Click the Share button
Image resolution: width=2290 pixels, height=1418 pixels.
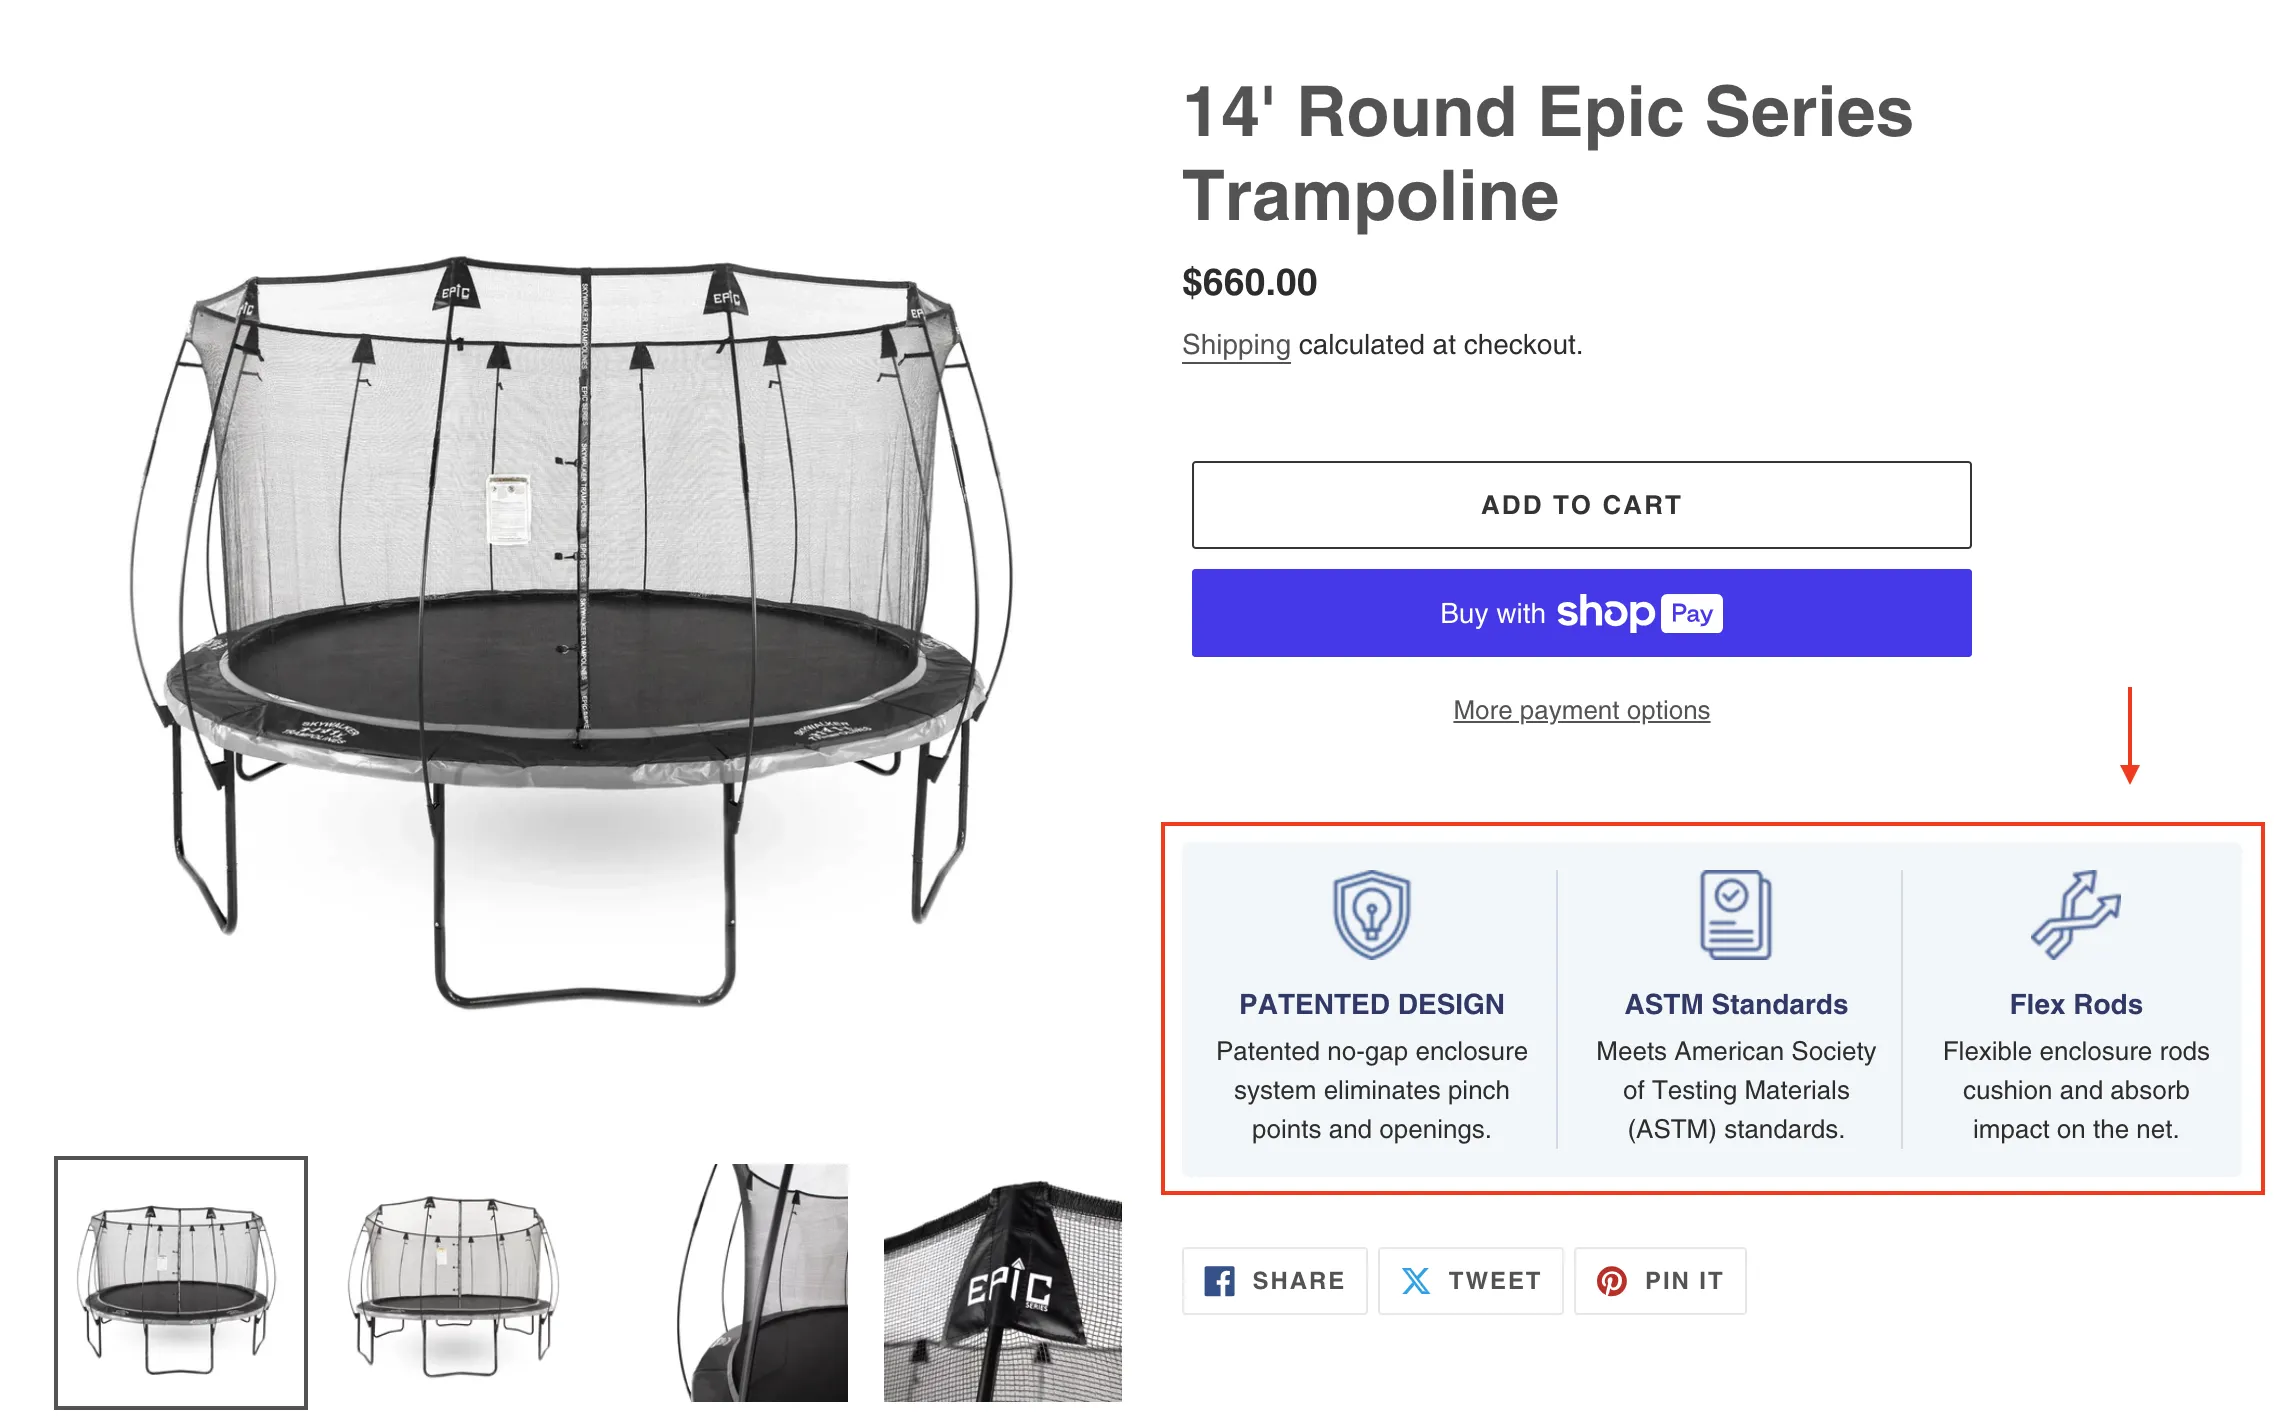pos(1274,1280)
